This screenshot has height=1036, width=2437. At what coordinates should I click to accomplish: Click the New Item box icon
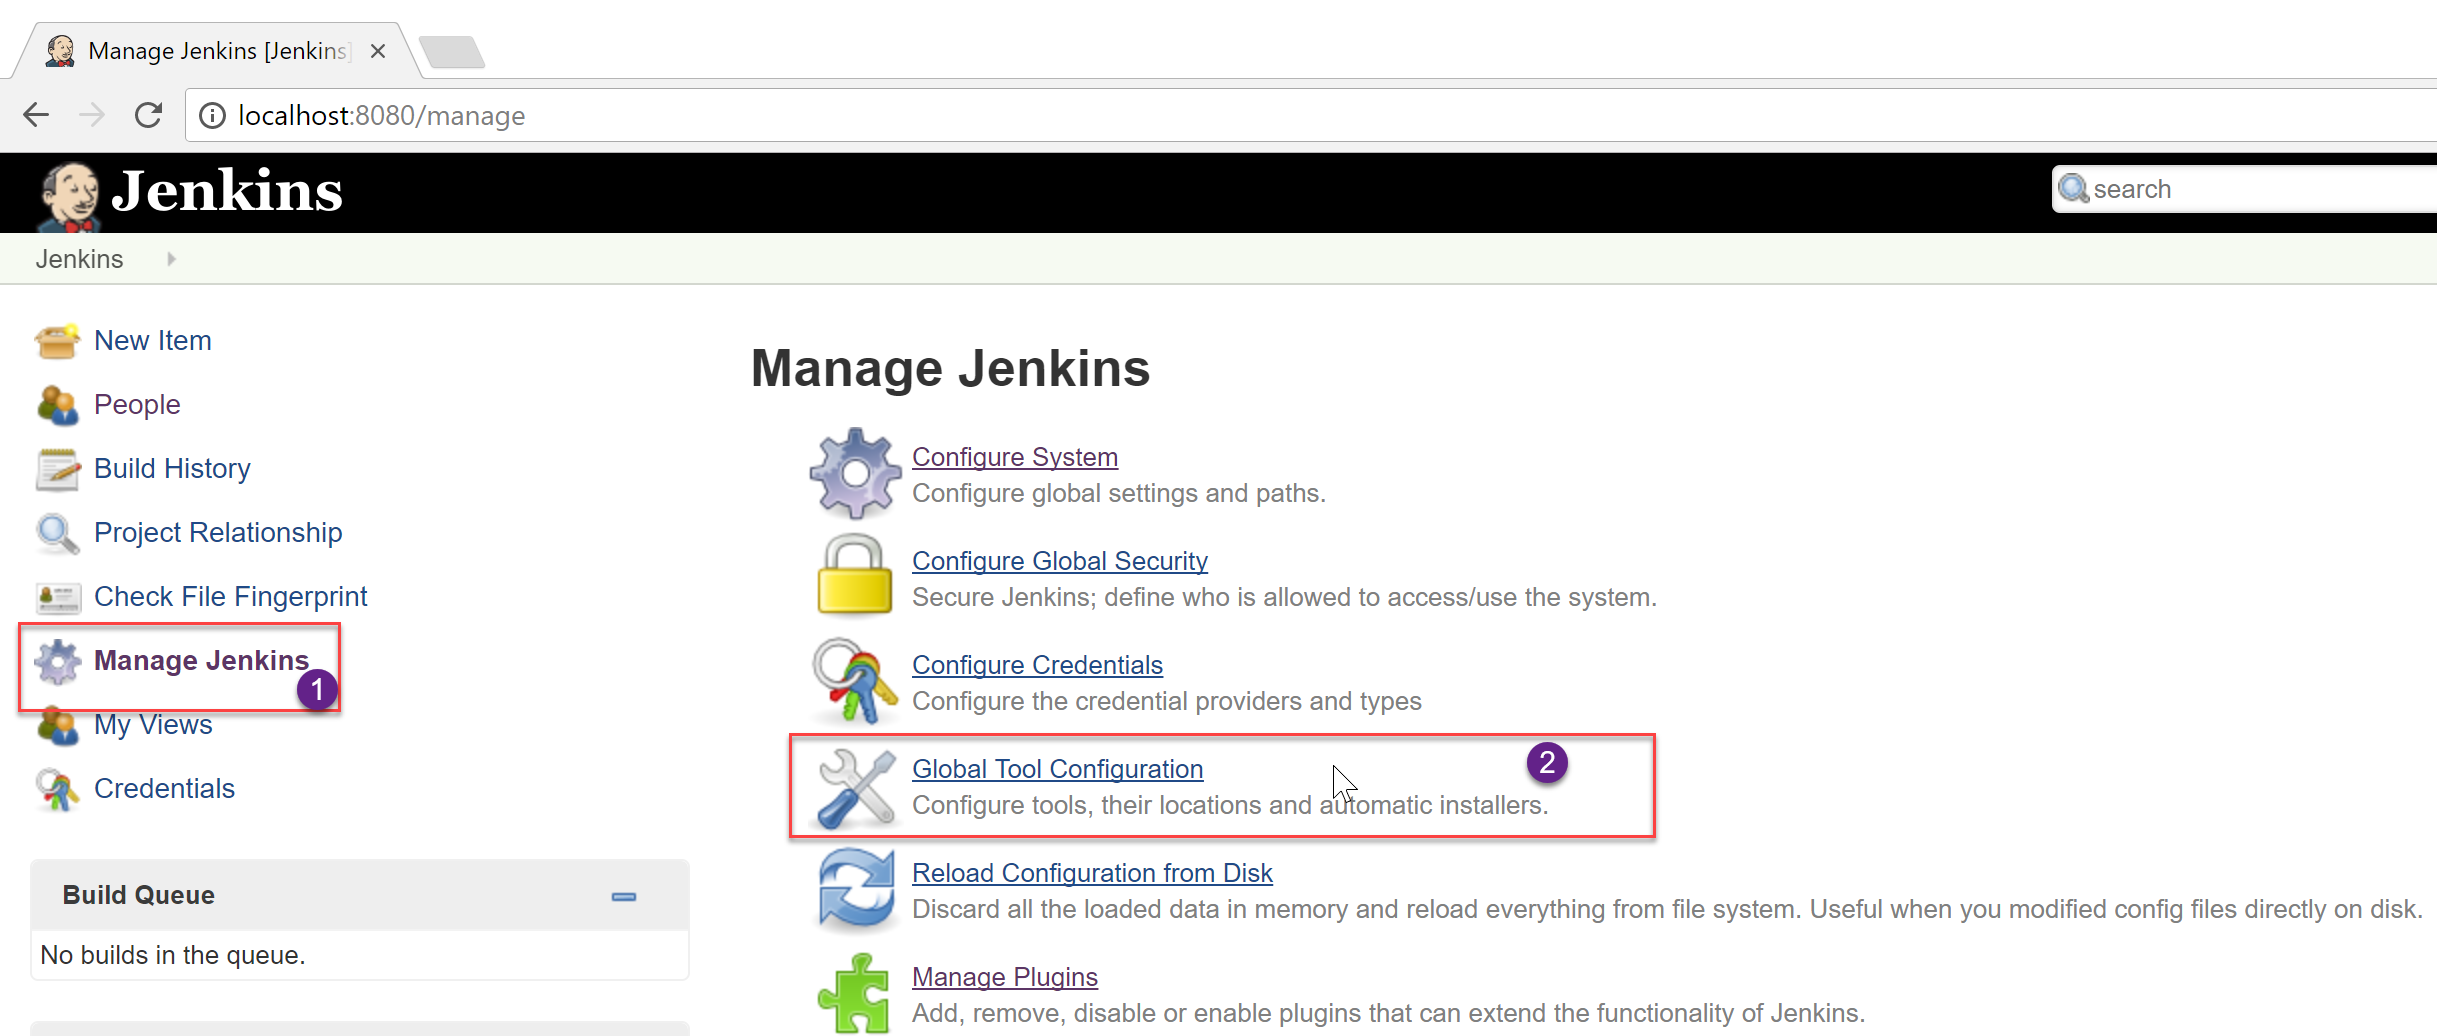coord(57,341)
